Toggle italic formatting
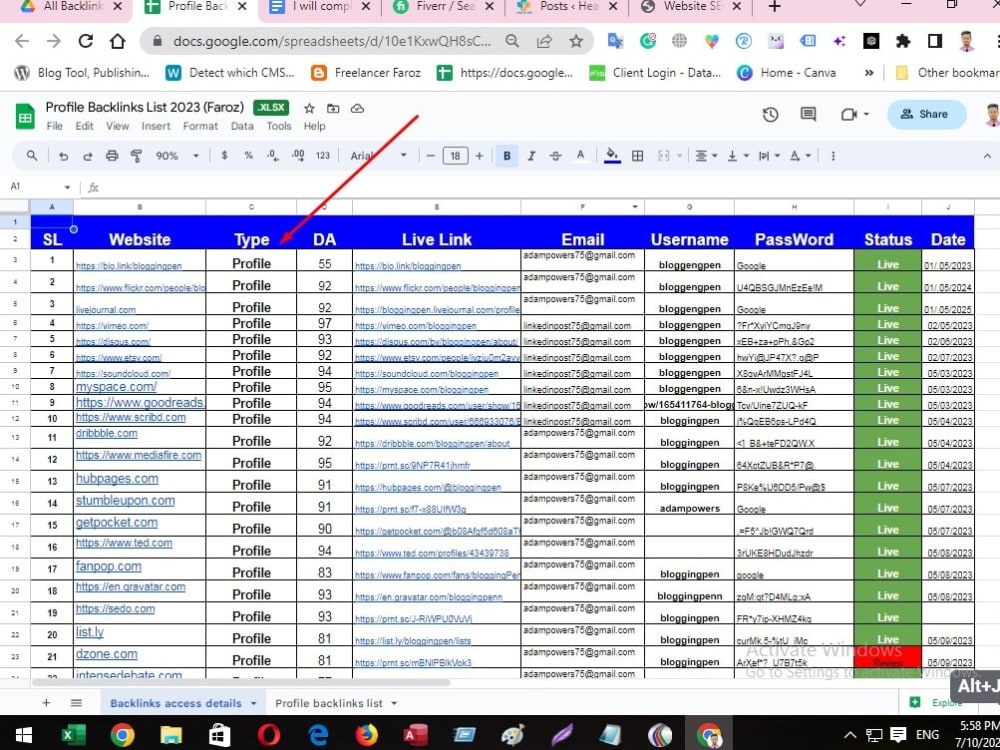The image size is (1000, 750). [531, 156]
